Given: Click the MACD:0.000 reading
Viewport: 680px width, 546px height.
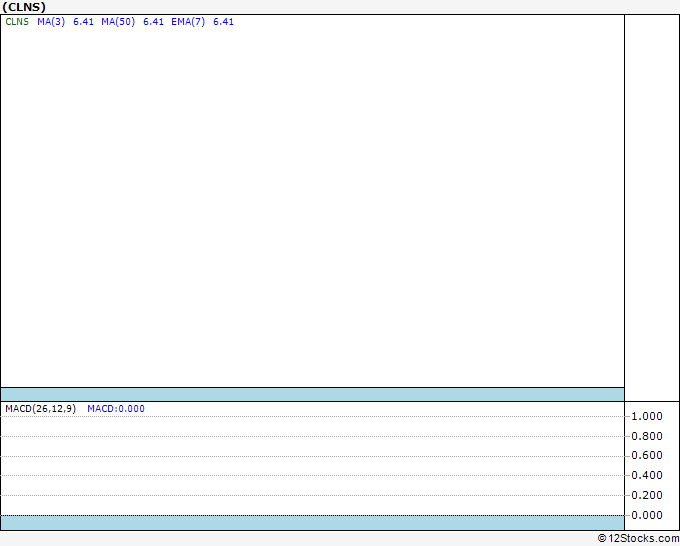Looking at the screenshot, I should [x=116, y=409].
